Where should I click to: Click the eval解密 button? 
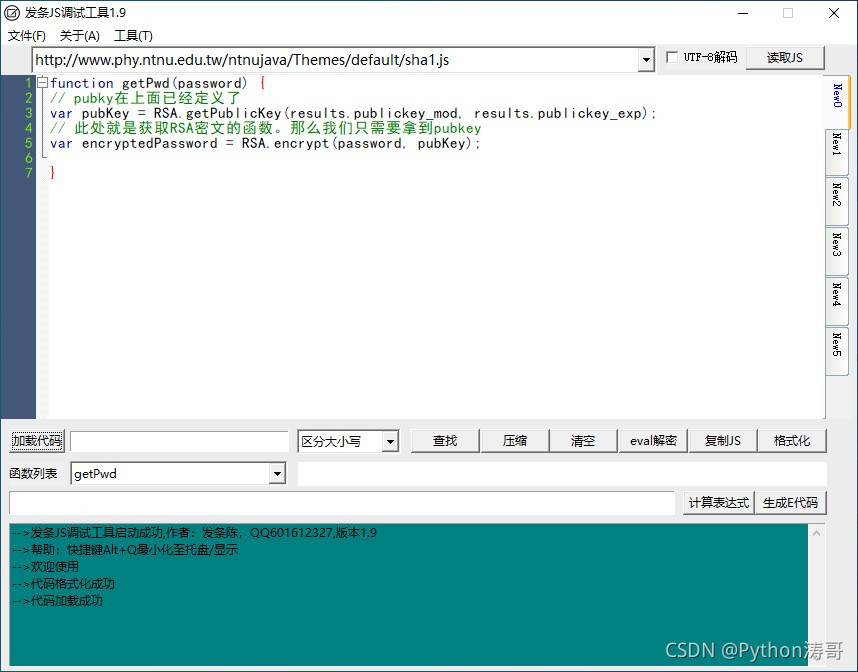[653, 441]
